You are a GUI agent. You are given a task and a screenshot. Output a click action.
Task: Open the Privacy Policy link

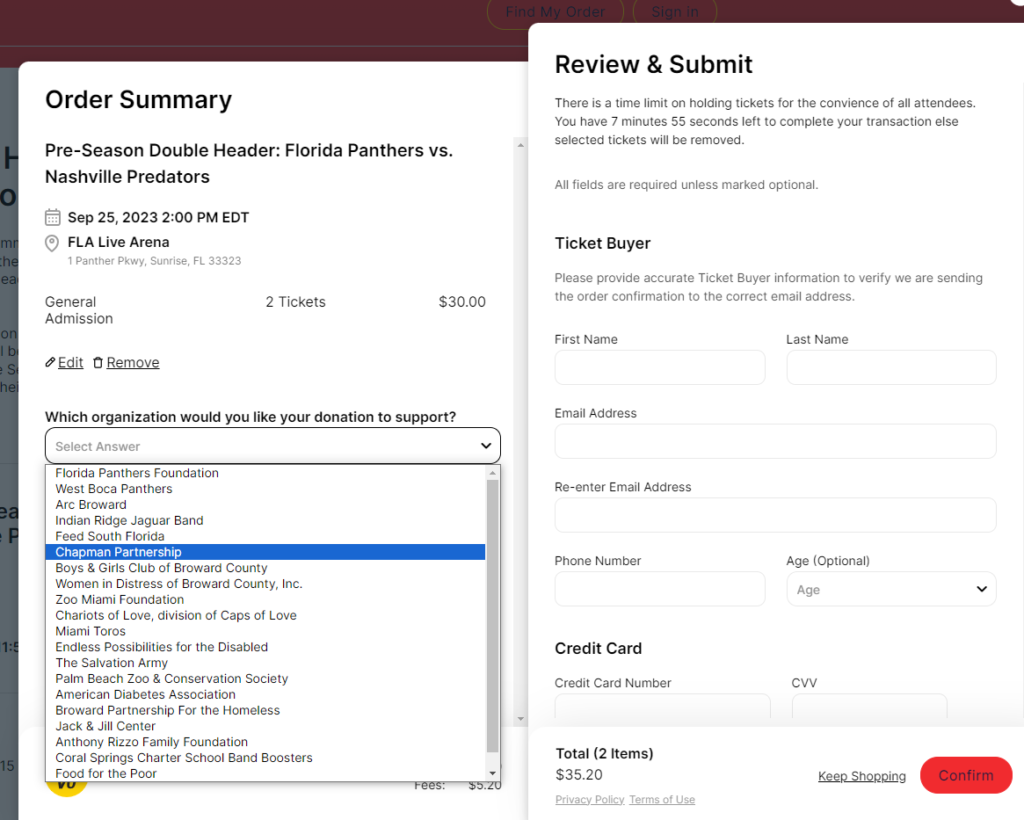click(x=590, y=800)
